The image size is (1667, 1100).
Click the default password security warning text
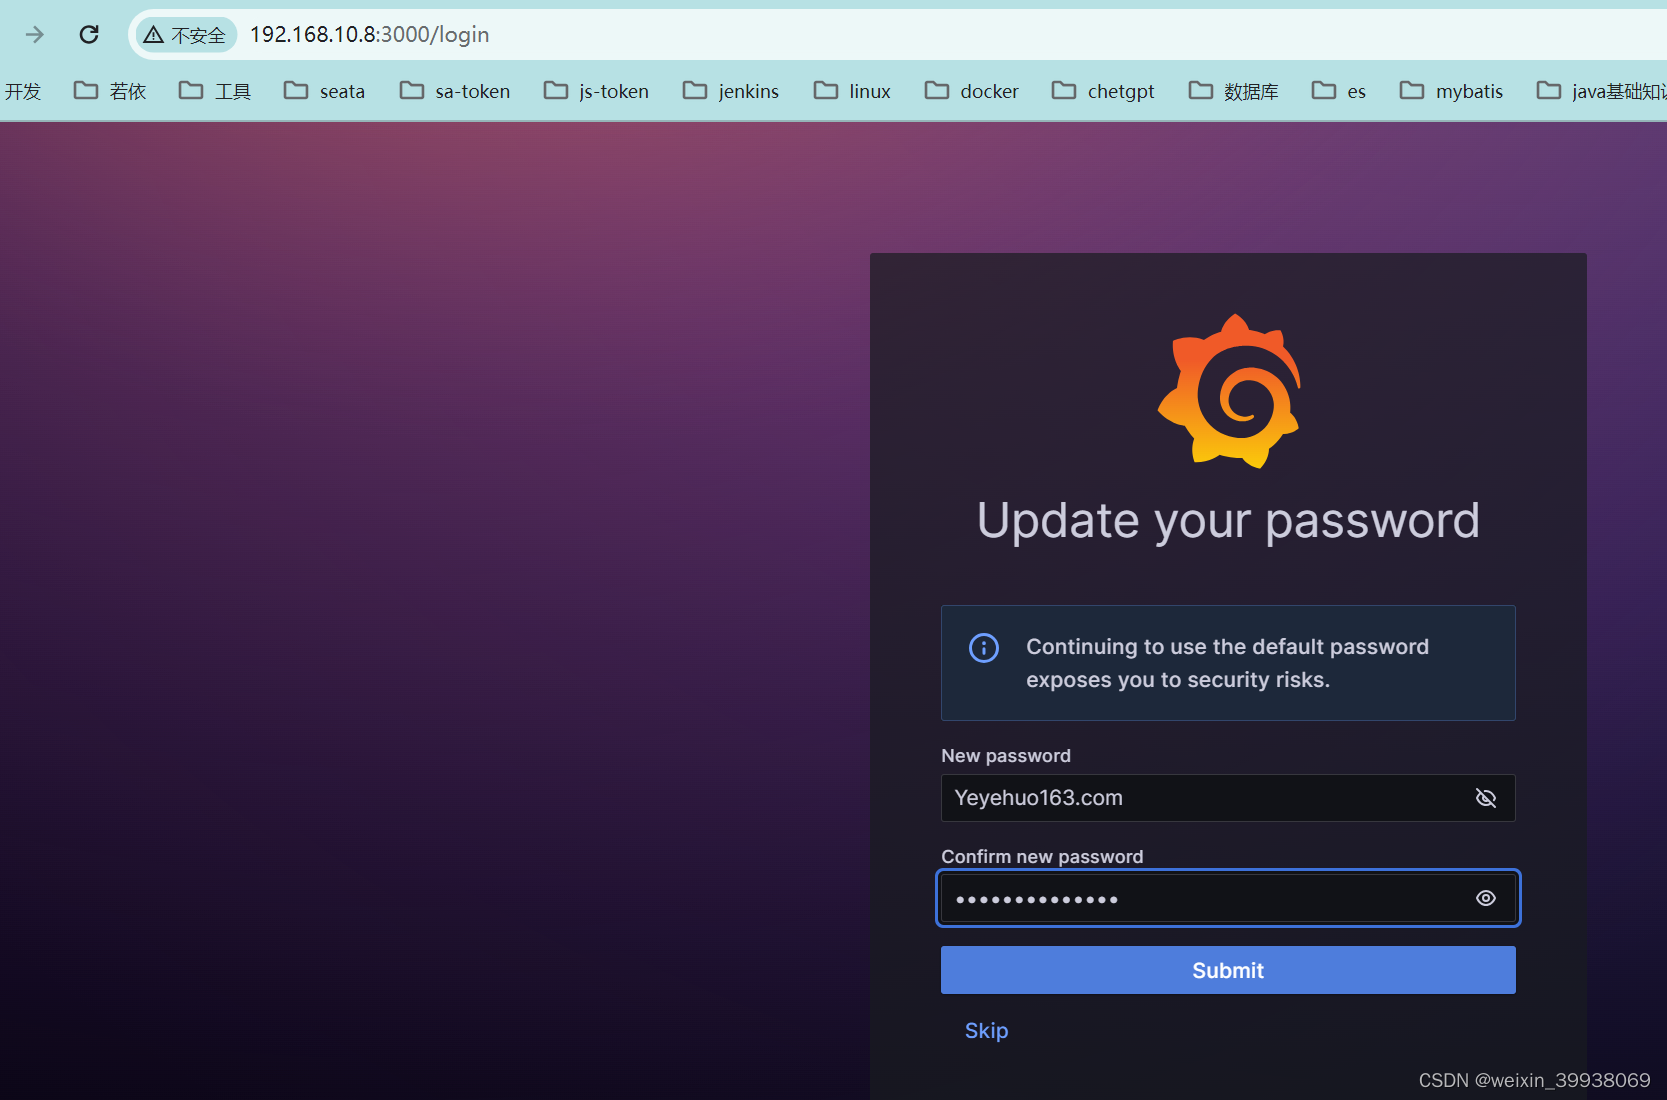click(1227, 663)
